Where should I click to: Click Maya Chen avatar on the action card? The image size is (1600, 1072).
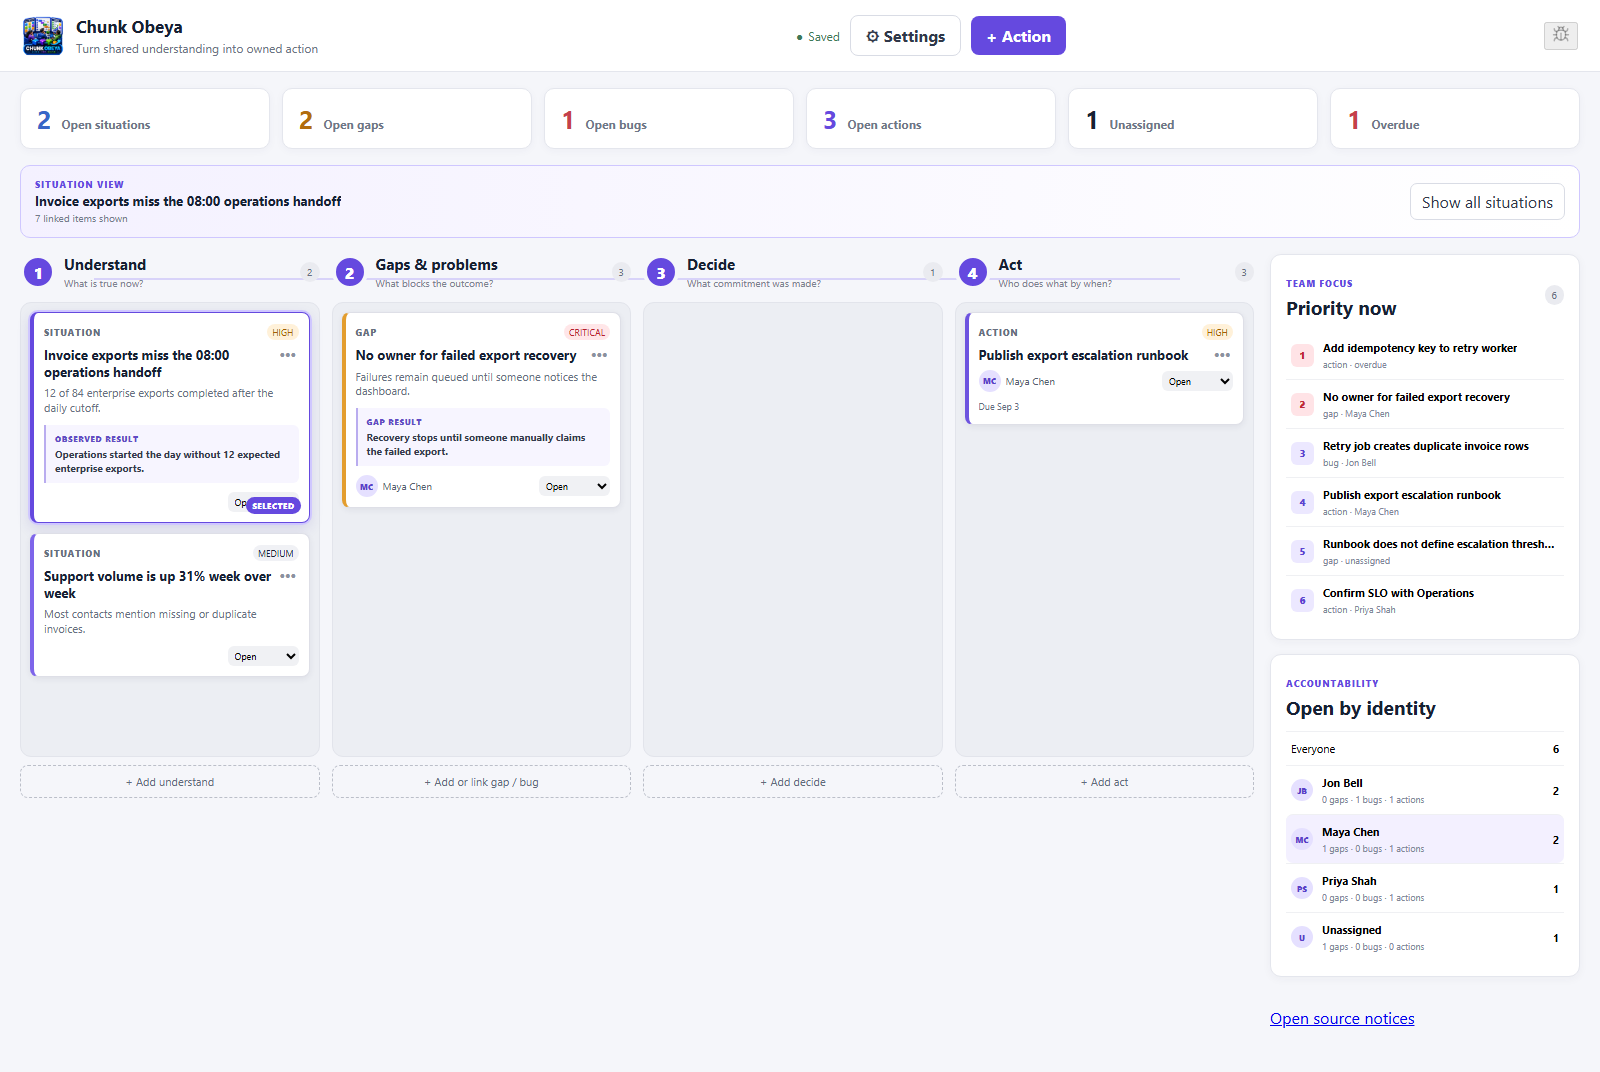(x=989, y=381)
